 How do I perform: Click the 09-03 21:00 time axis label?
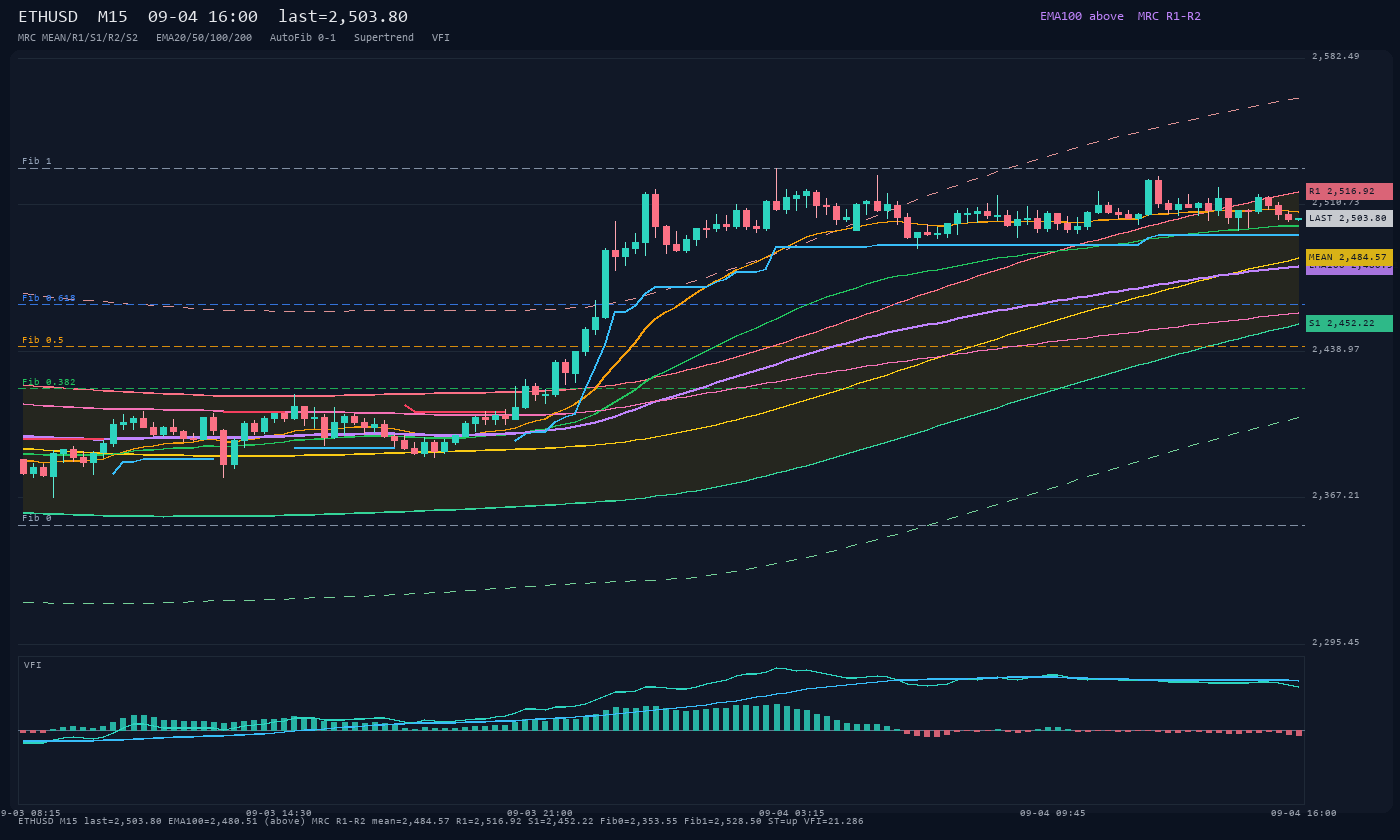[540, 813]
